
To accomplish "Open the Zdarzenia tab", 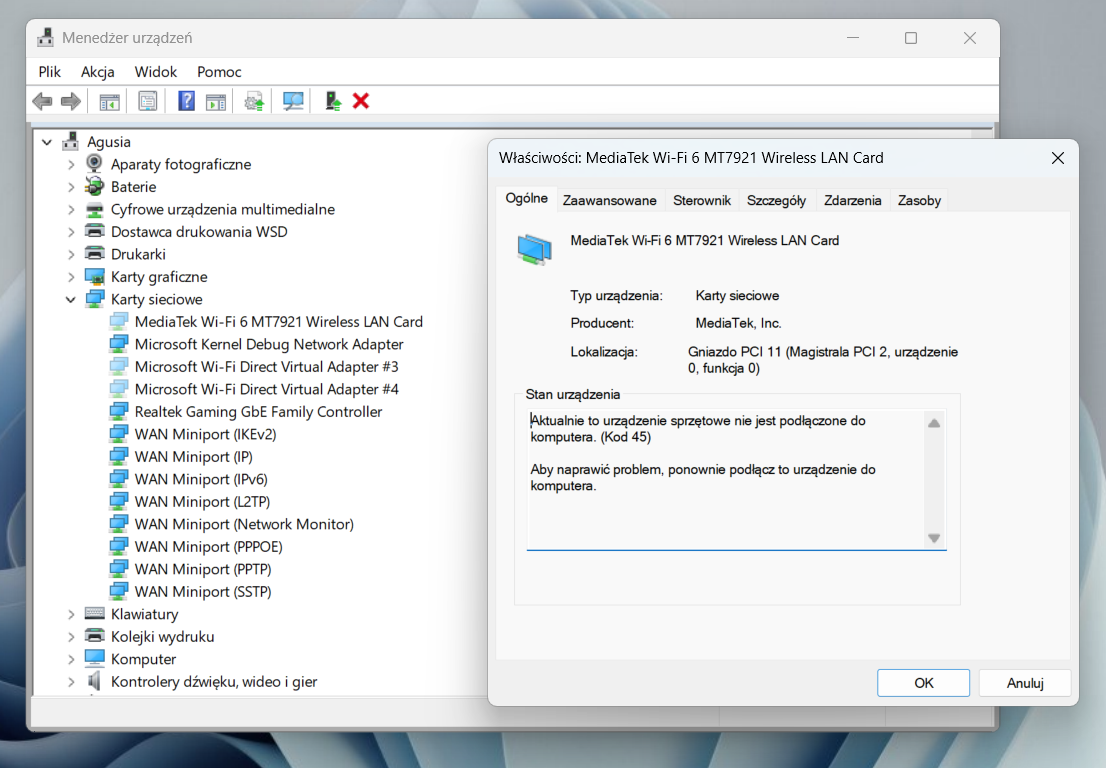I will pyautogui.click(x=853, y=200).
